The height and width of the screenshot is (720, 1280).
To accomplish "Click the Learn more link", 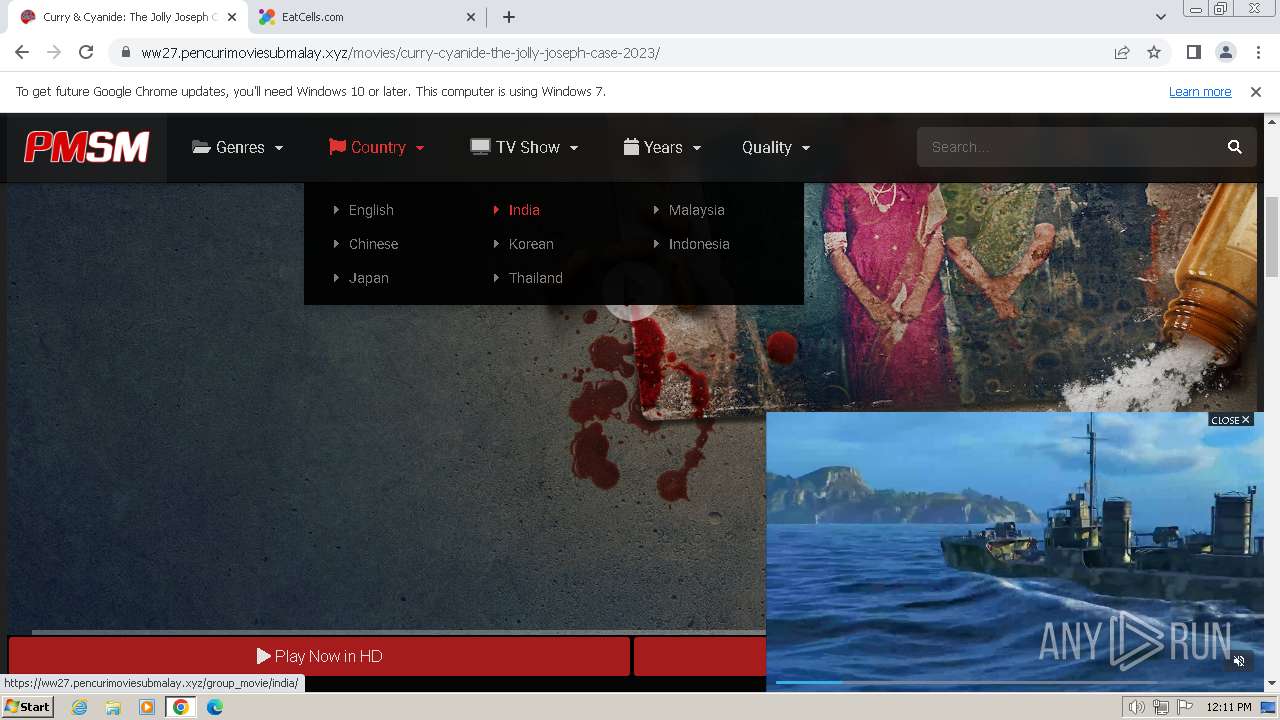I will point(1200,91).
